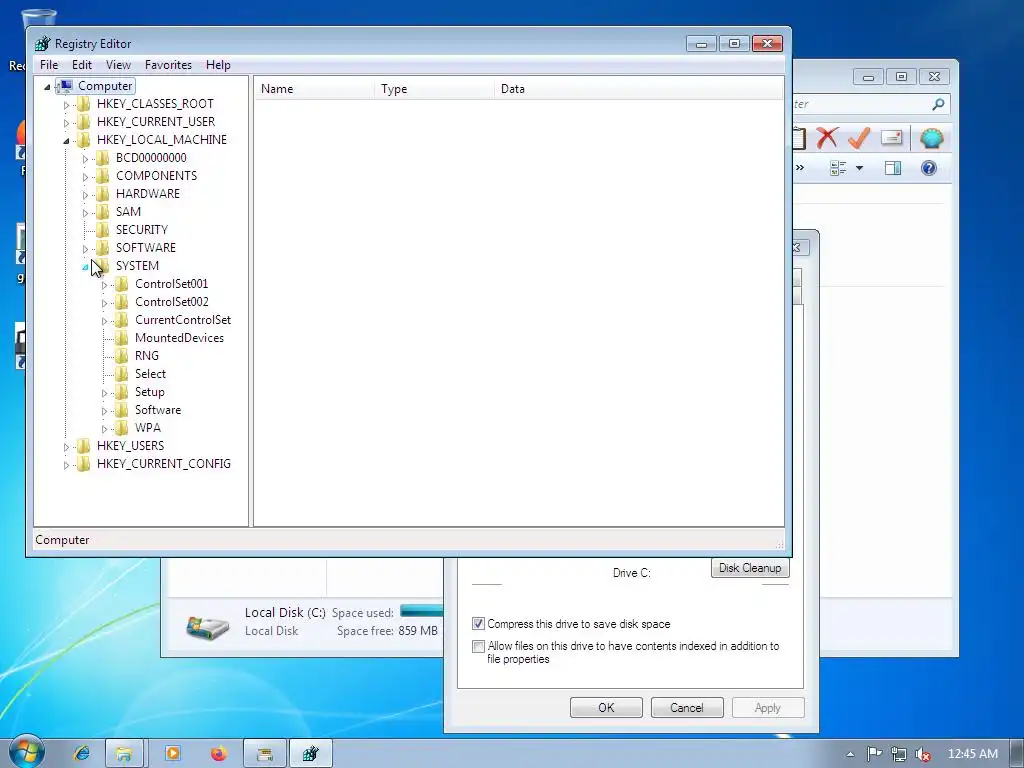Collapse the SYSTEM key arrow
The width and height of the screenshot is (1024, 768).
click(85, 266)
